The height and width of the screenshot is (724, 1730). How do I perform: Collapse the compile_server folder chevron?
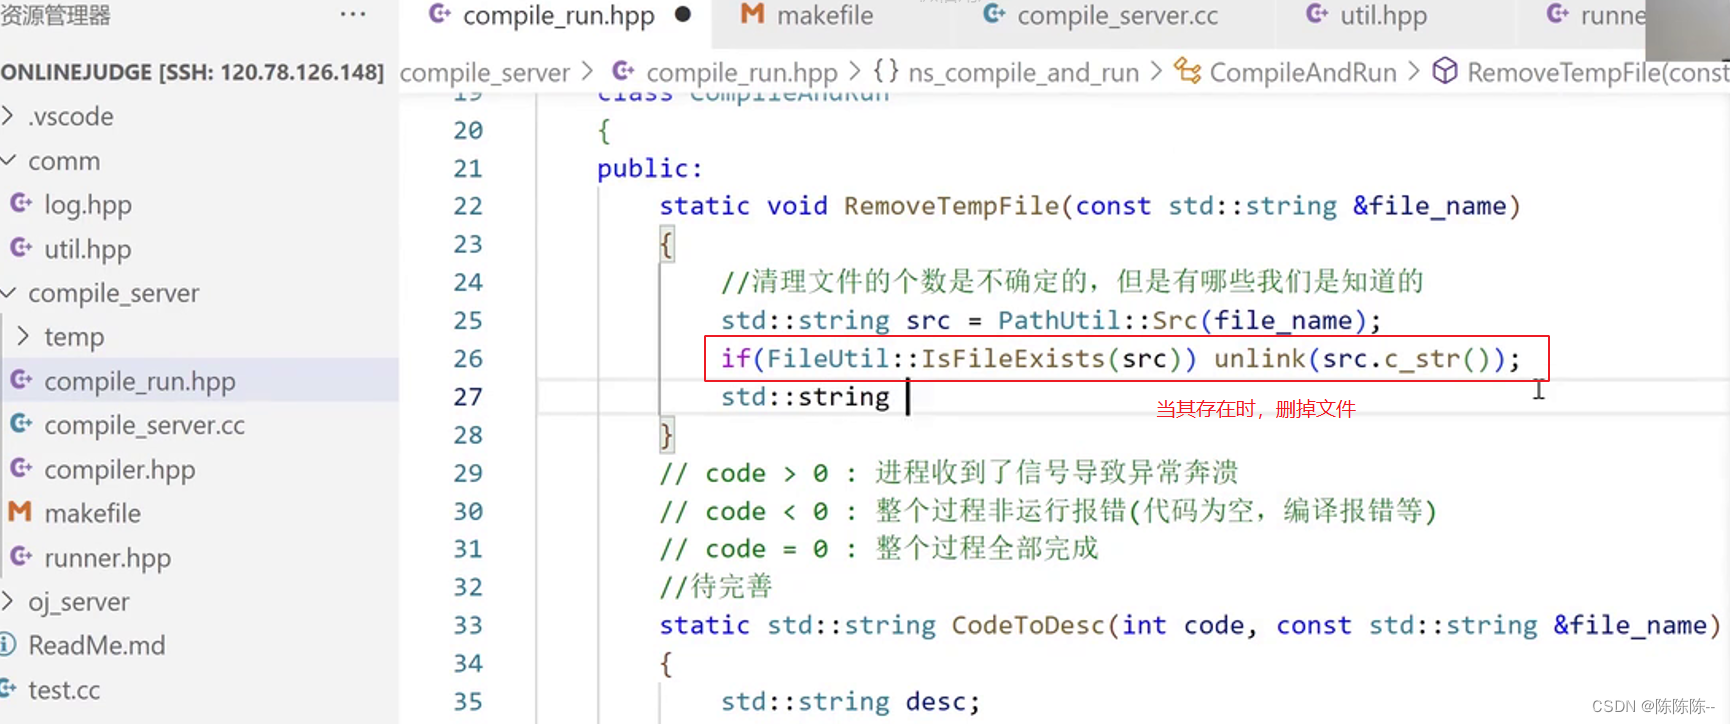[x=8, y=292]
